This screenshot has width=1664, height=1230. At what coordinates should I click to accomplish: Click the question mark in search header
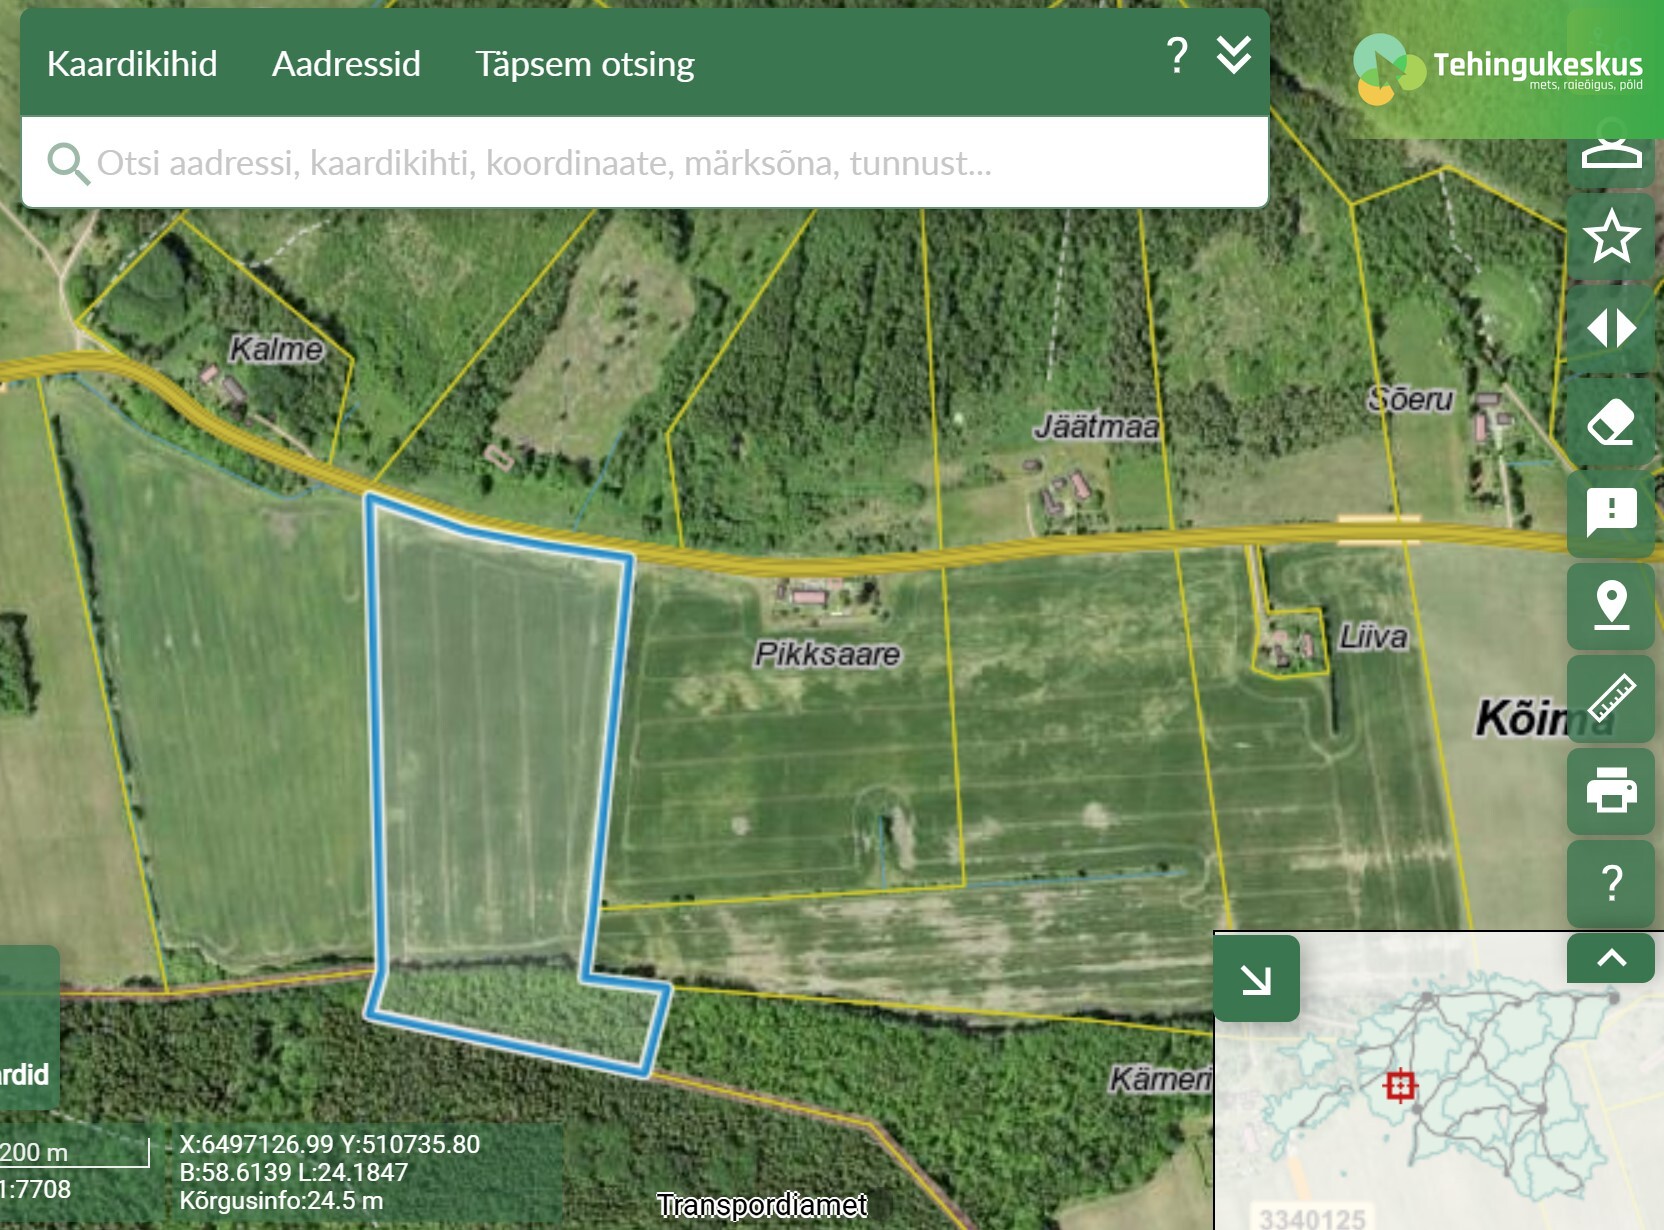(1177, 56)
